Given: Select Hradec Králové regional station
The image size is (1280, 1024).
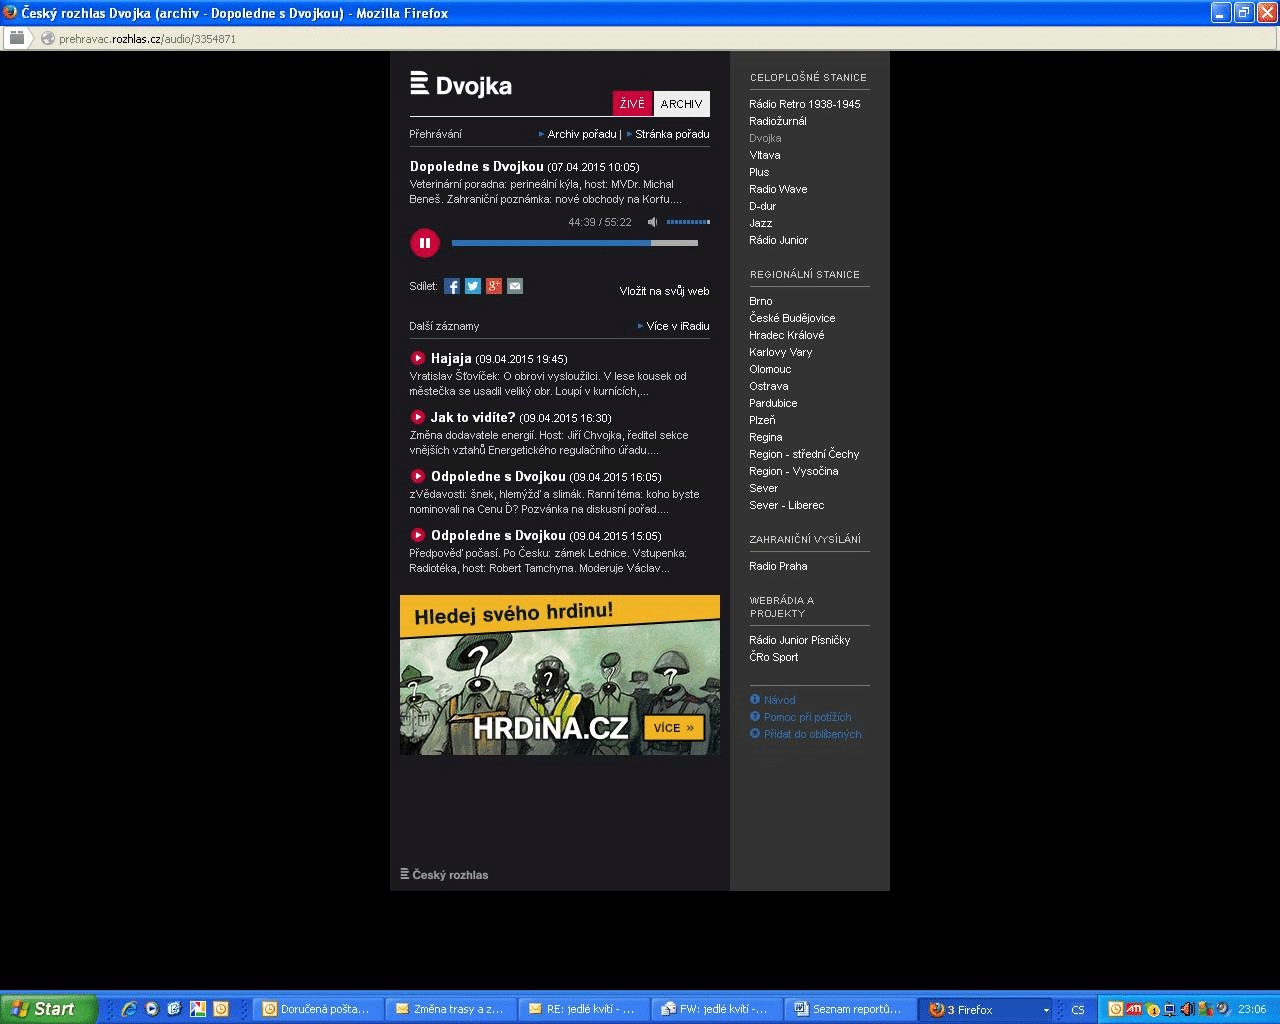Looking at the screenshot, I should [787, 335].
